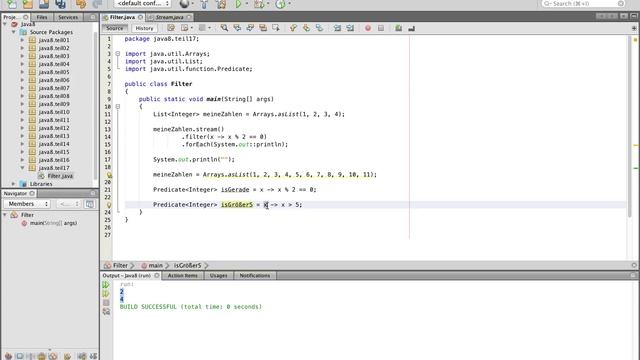Click the Stop icon in Output
Screen dimensions: 640x360
point(106,303)
